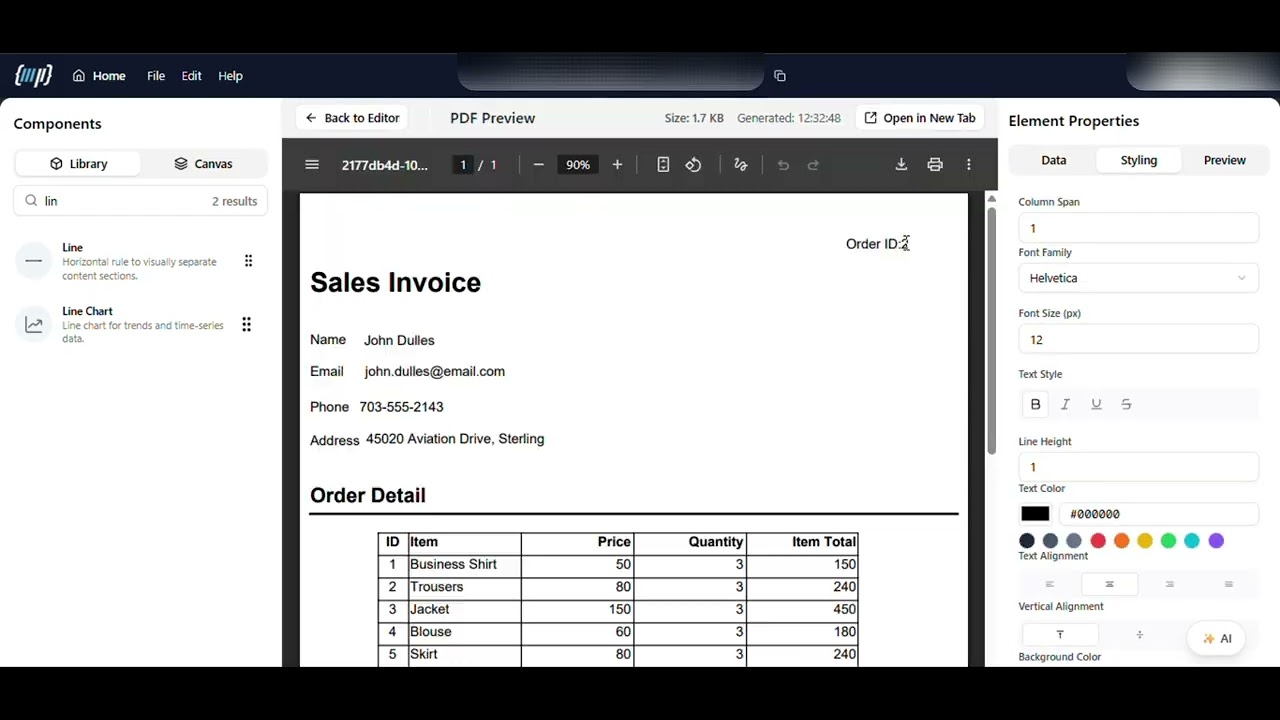The height and width of the screenshot is (720, 1280).
Task: Open PDF in New Tab
Action: click(920, 118)
